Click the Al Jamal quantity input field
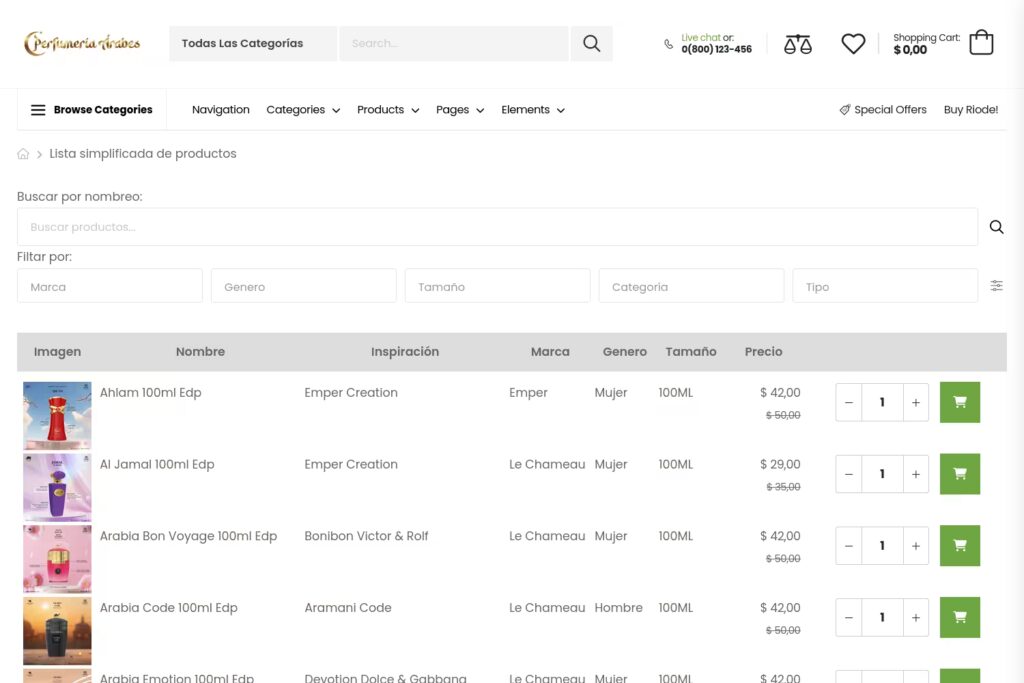1024x683 pixels. coord(882,474)
